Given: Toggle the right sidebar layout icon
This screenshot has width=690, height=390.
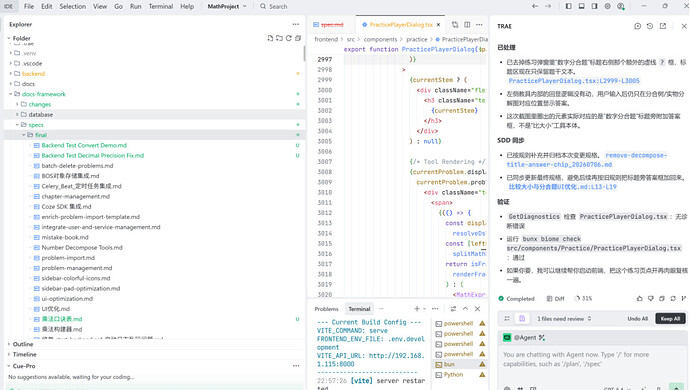Looking at the screenshot, I should pos(595,6).
